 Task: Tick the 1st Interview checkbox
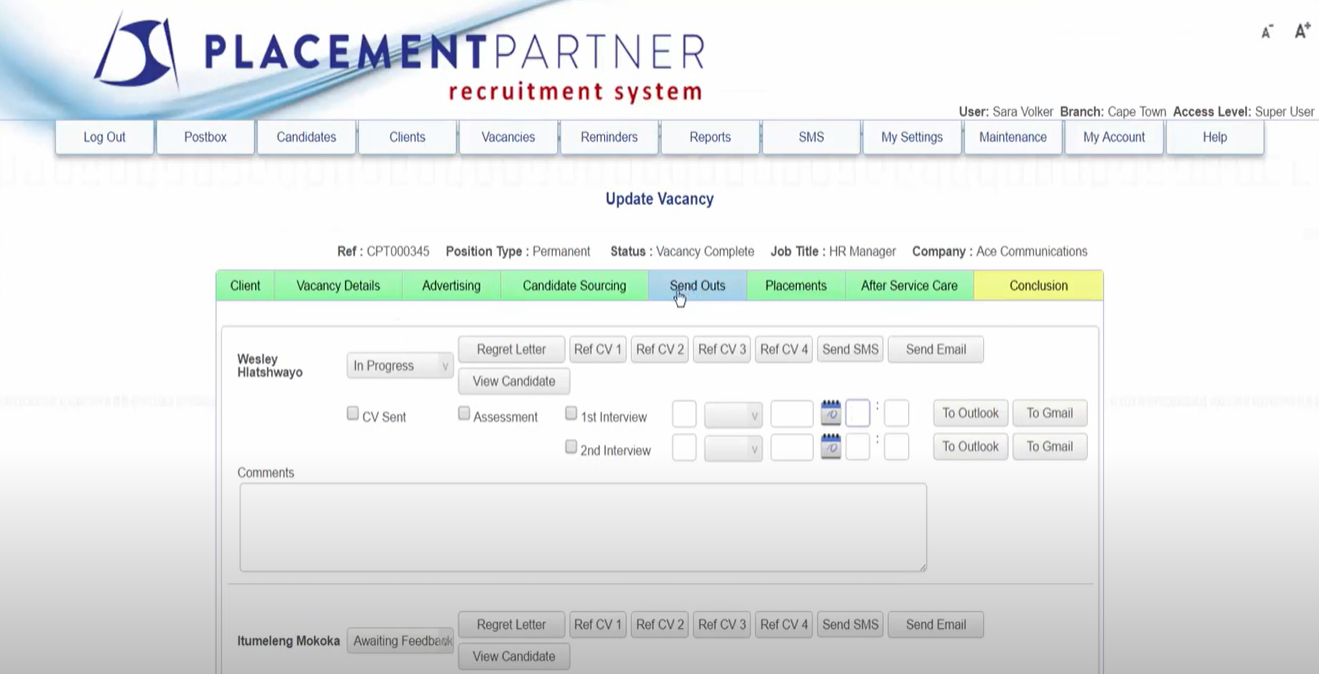[571, 413]
